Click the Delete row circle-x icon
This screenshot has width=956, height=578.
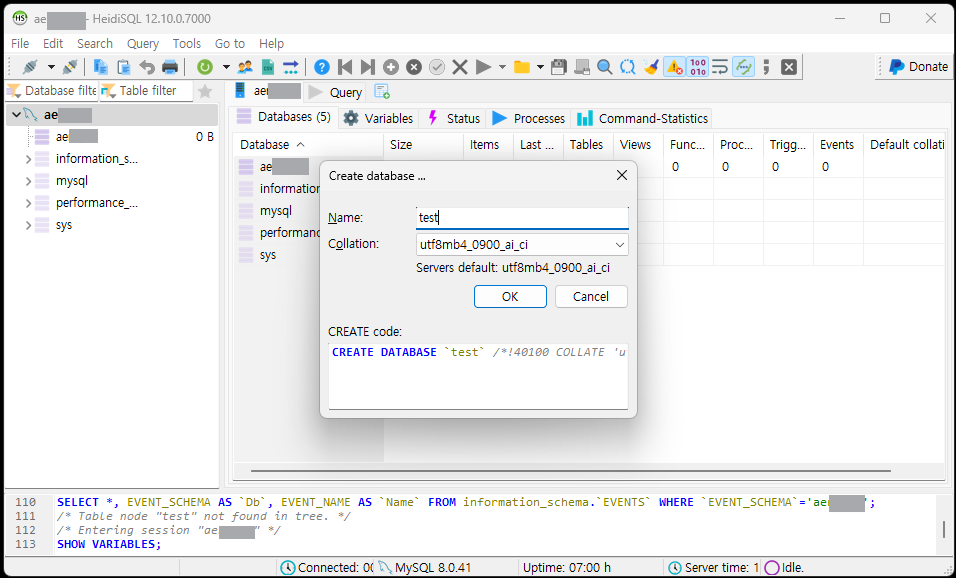pyautogui.click(x=414, y=66)
